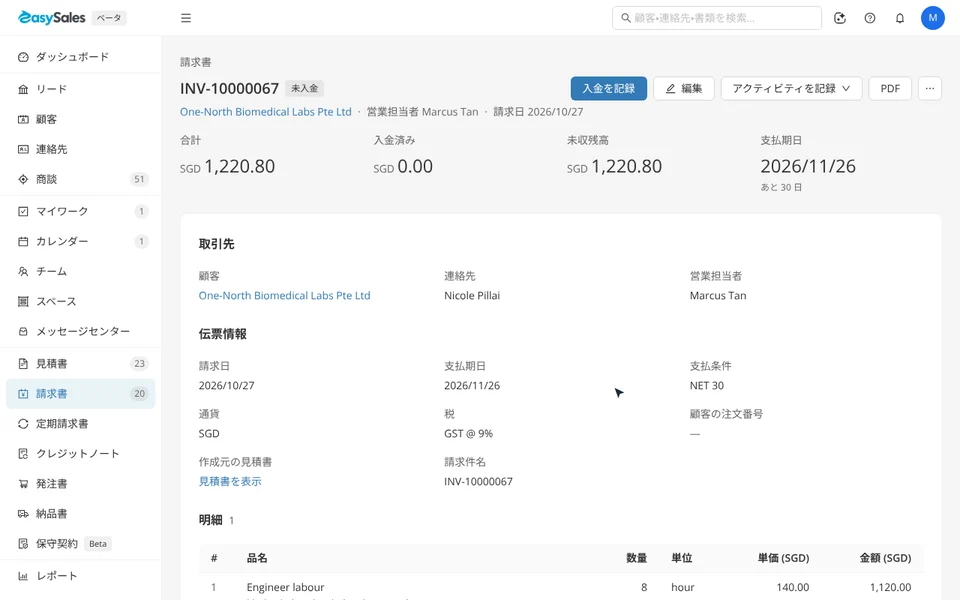The height and width of the screenshot is (600, 960).
Task: Click the 見積書 document icon
Action: click(23, 364)
